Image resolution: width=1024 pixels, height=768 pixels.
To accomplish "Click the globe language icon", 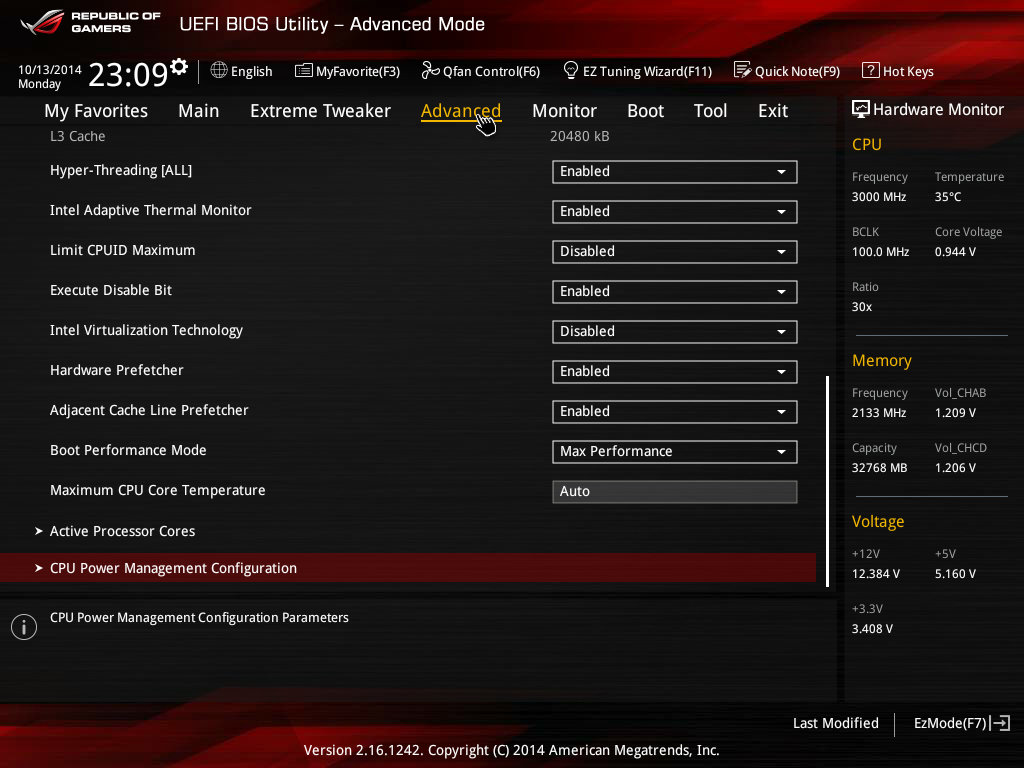I will 219,71.
